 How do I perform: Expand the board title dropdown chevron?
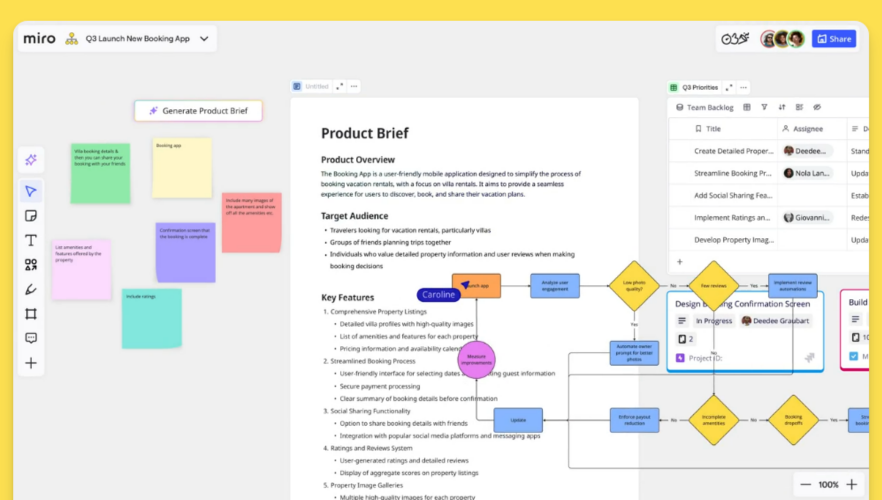[204, 39]
